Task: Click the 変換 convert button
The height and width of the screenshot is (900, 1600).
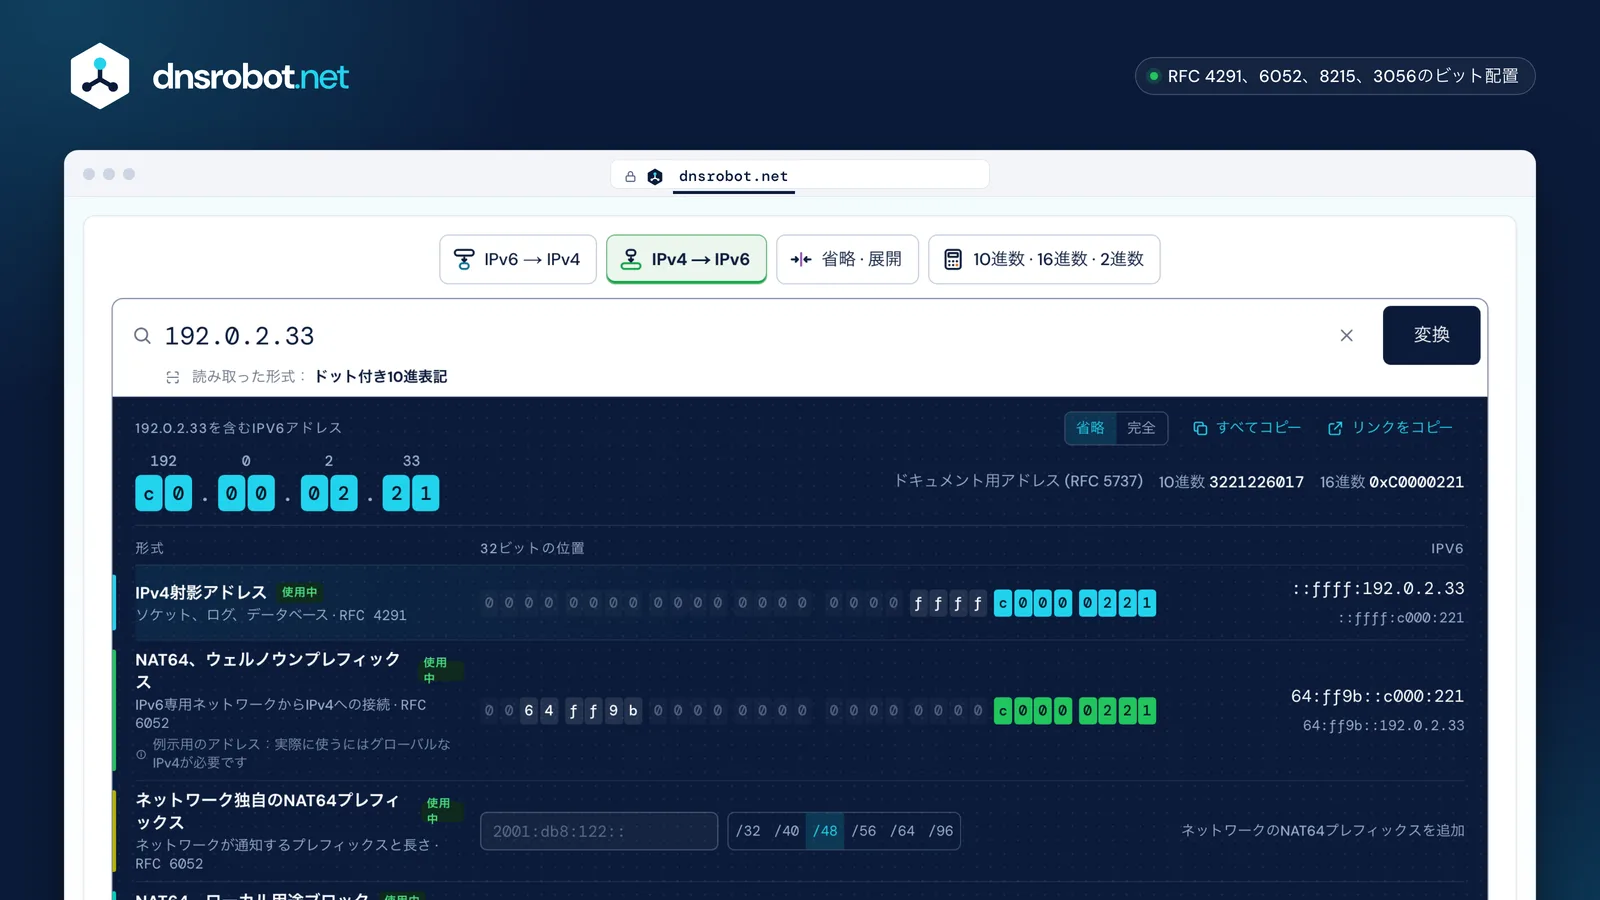Action: pyautogui.click(x=1431, y=335)
